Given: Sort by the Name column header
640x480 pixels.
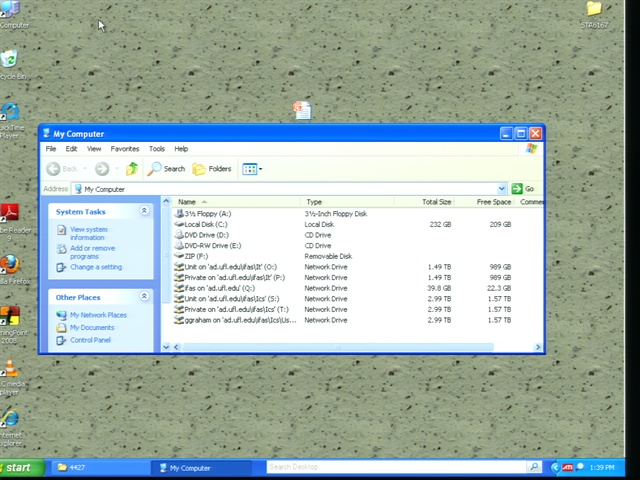Looking at the screenshot, I should tap(236, 202).
